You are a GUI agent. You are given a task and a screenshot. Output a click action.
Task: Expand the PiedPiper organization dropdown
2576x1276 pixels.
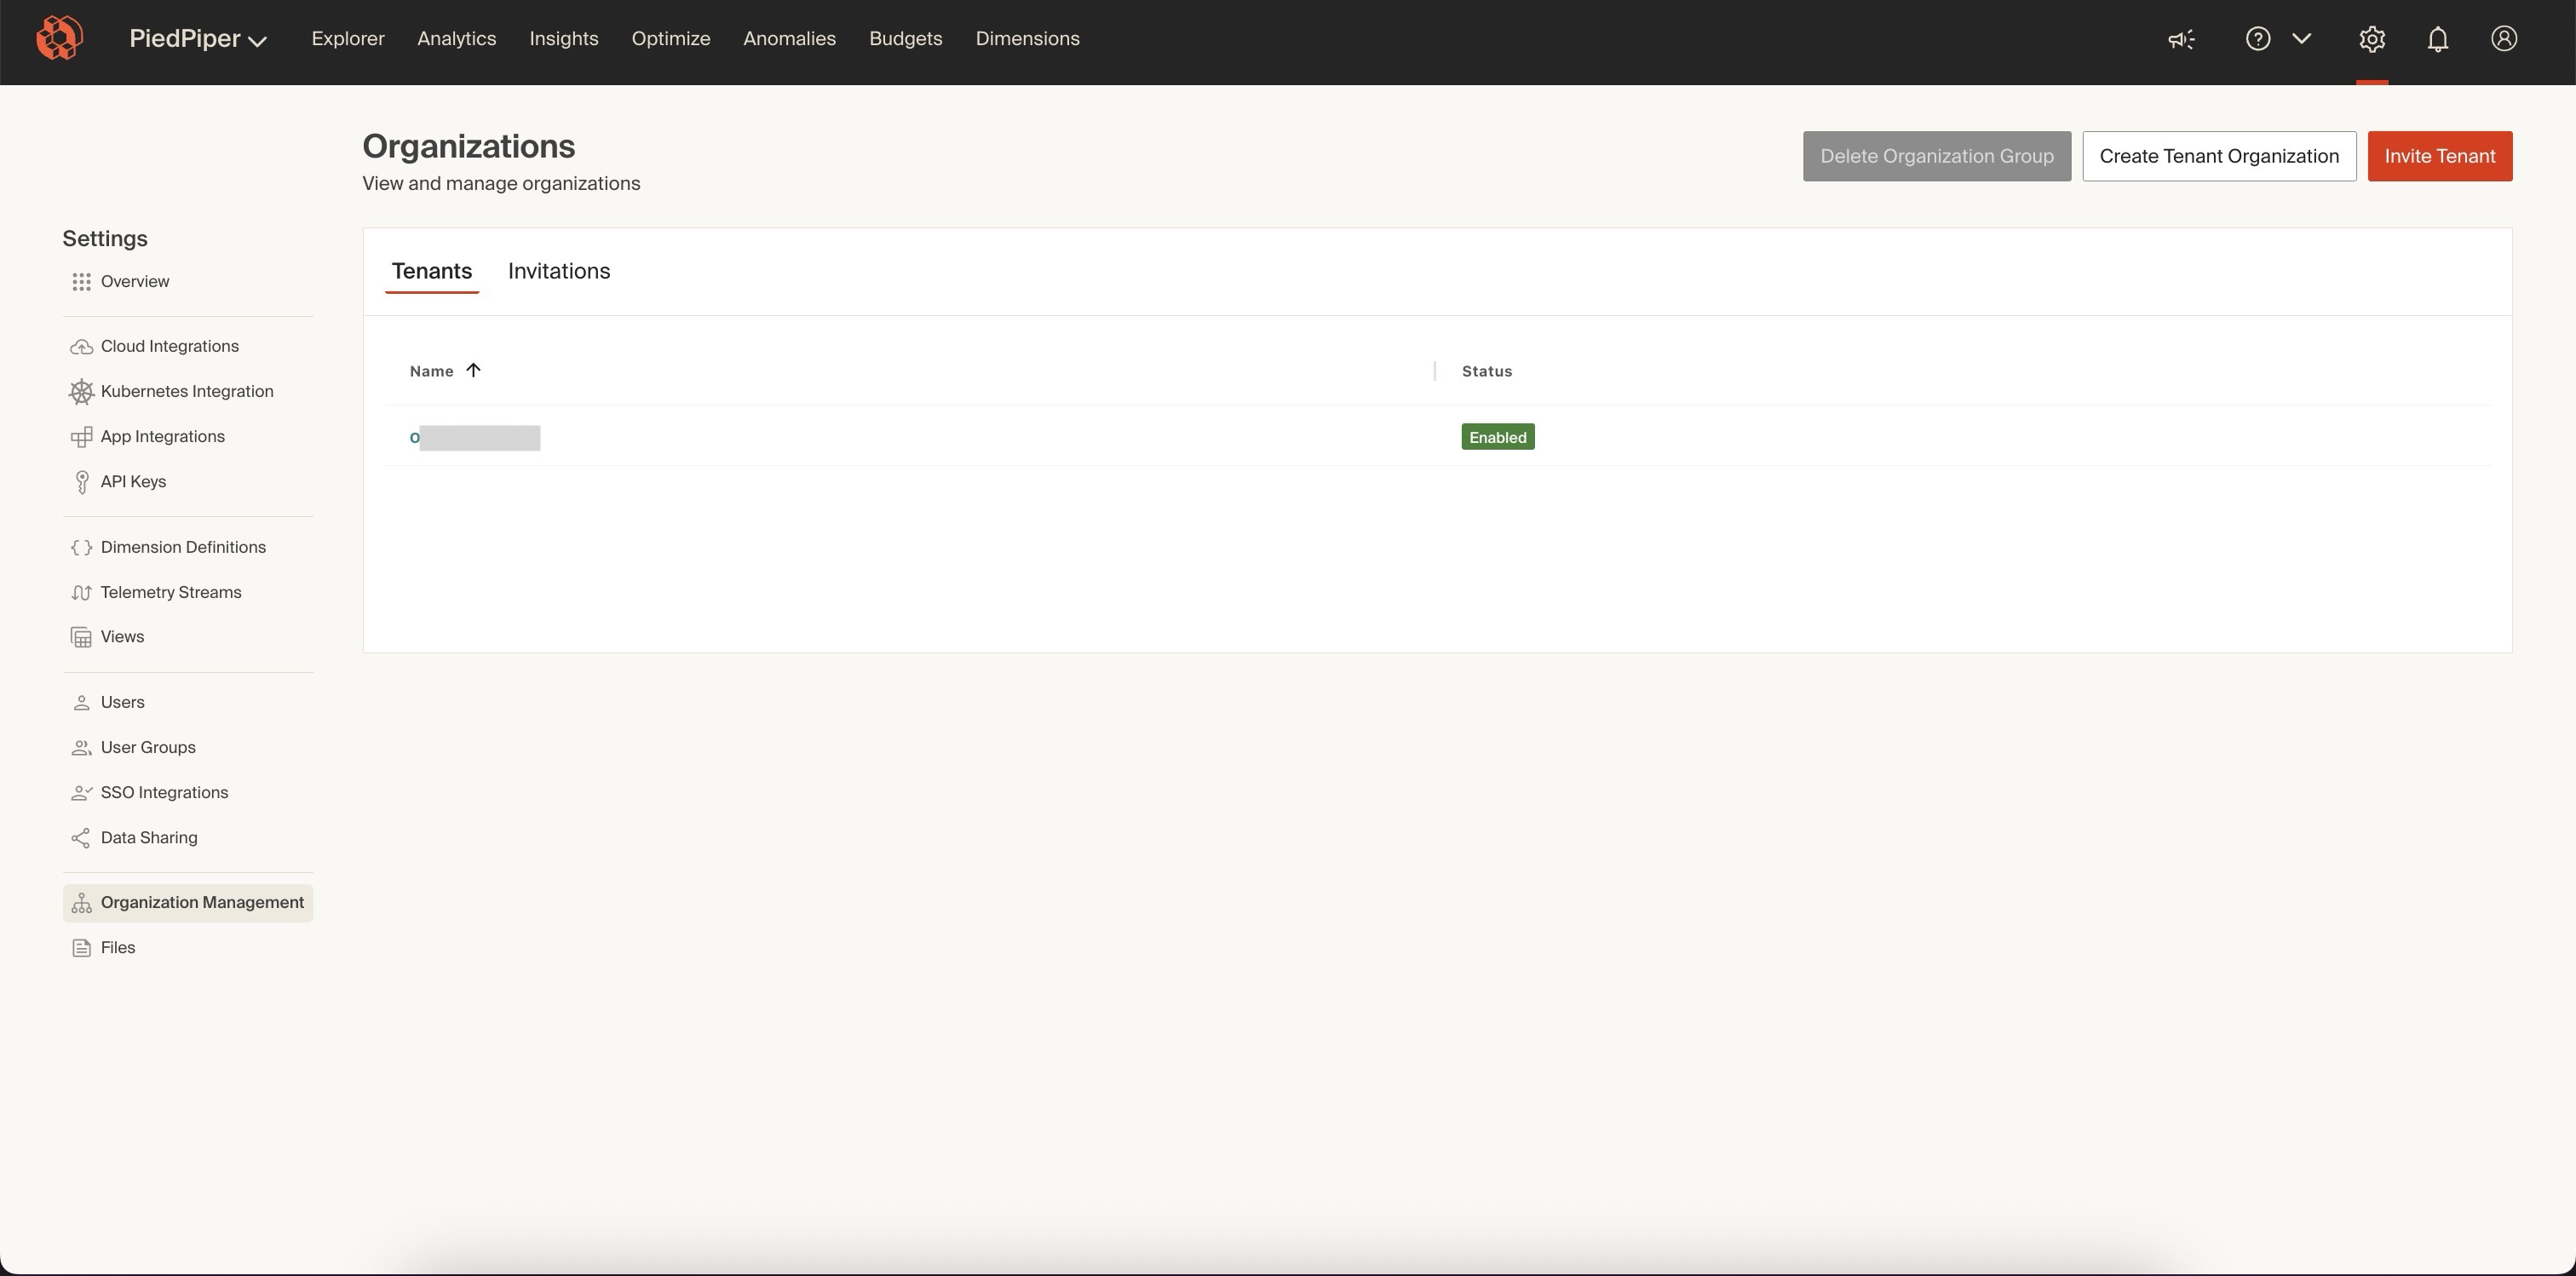[198, 39]
